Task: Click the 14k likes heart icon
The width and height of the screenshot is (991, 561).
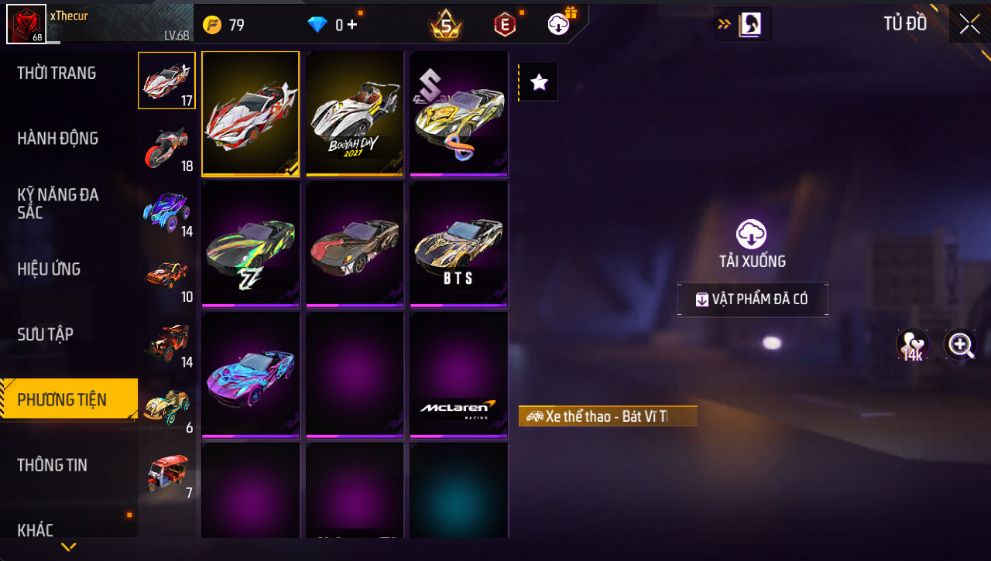Action: tap(912, 345)
